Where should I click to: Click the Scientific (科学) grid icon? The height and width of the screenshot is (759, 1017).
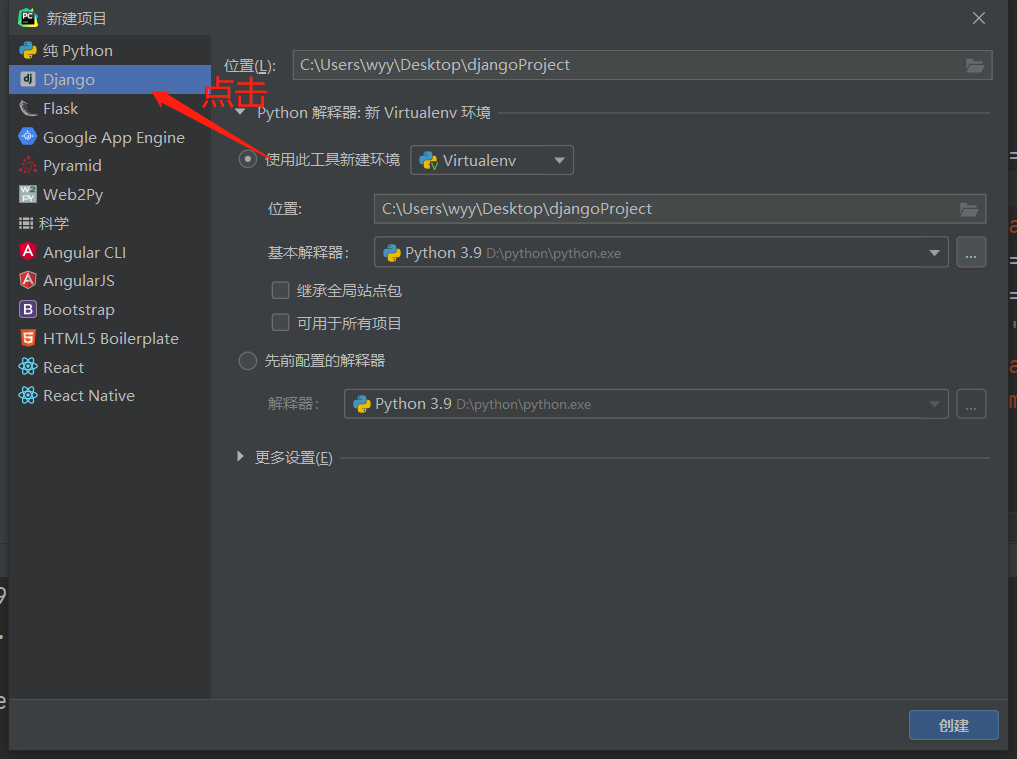coord(26,223)
